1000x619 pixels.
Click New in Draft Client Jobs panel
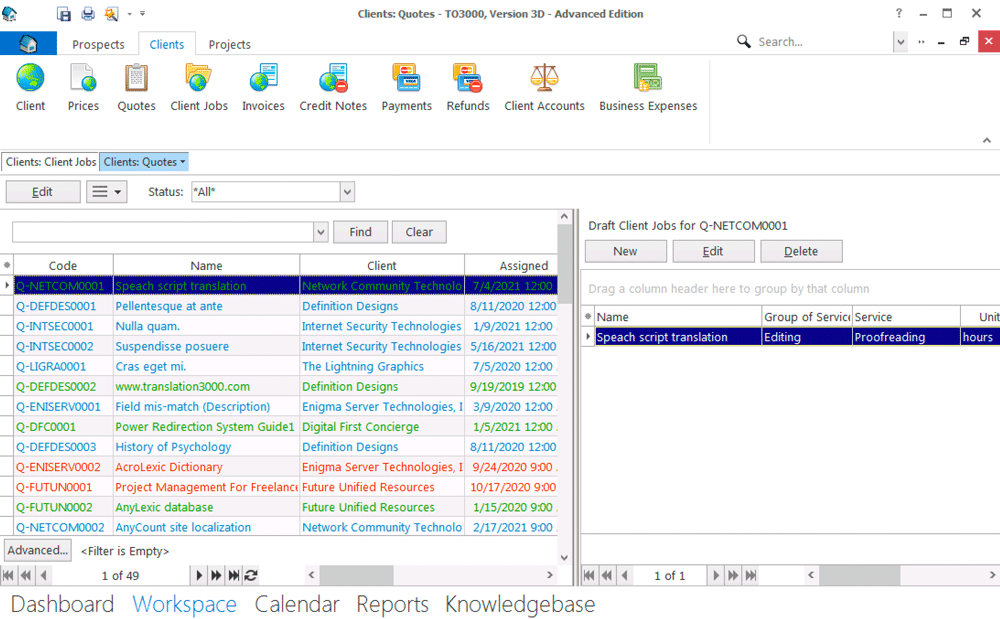click(x=625, y=251)
